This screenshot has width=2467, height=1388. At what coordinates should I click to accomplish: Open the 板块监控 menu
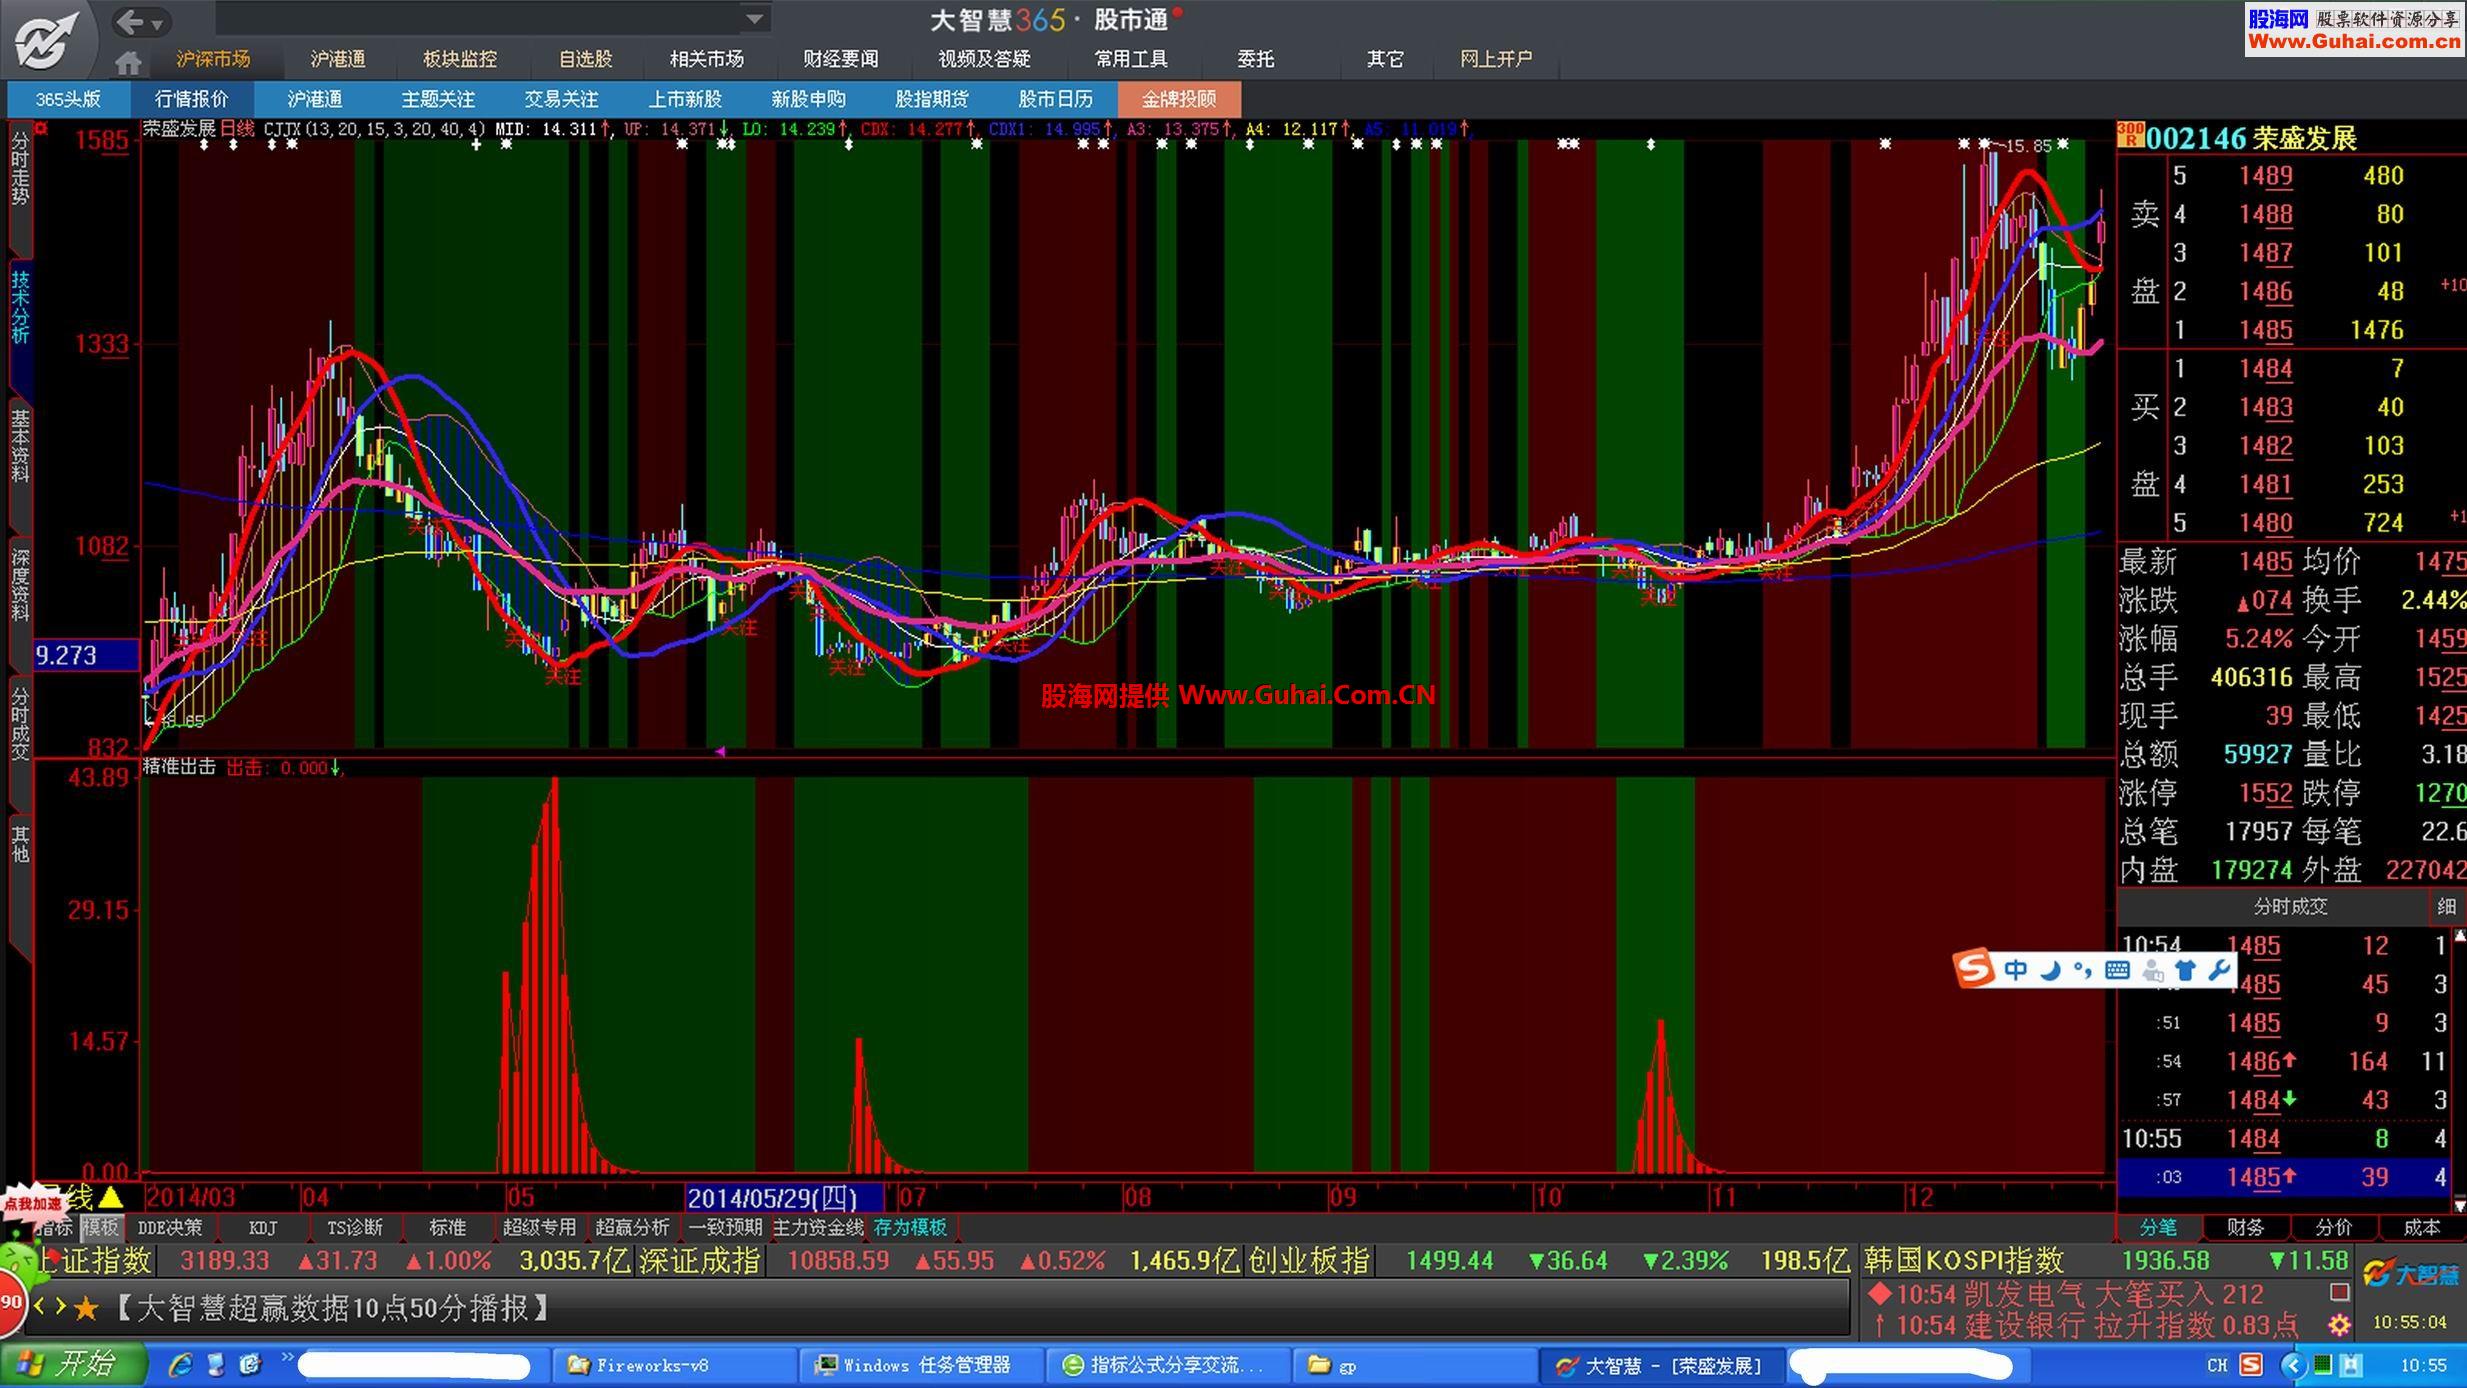(459, 59)
